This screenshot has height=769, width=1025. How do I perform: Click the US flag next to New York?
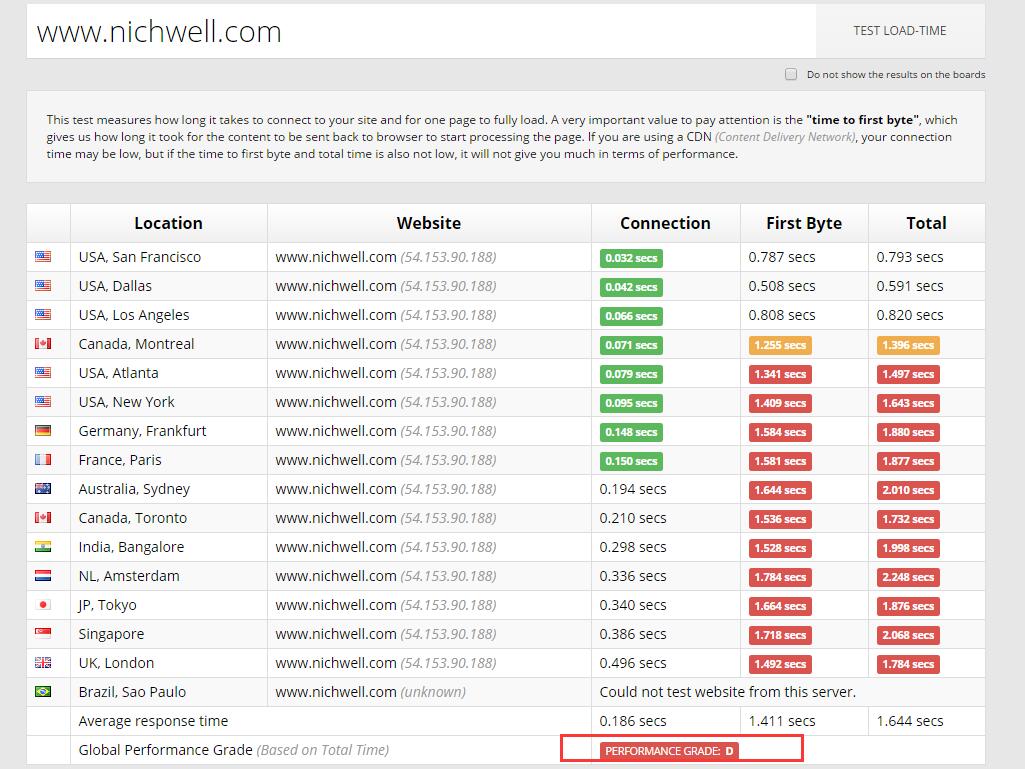(43, 402)
